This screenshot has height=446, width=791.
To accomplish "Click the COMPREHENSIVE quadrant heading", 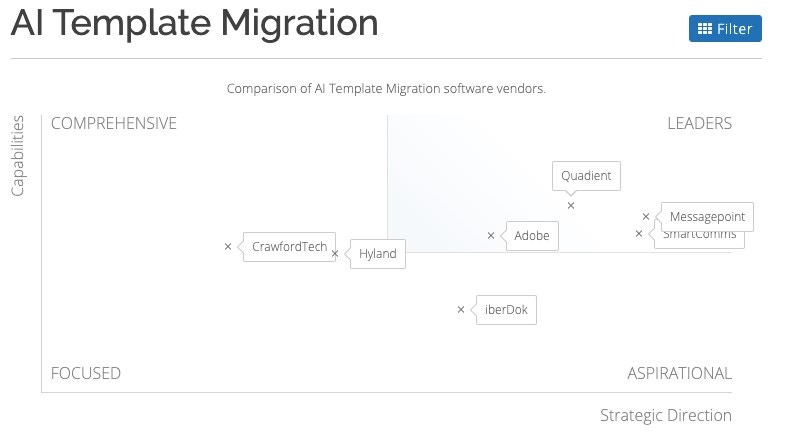I will click(114, 124).
